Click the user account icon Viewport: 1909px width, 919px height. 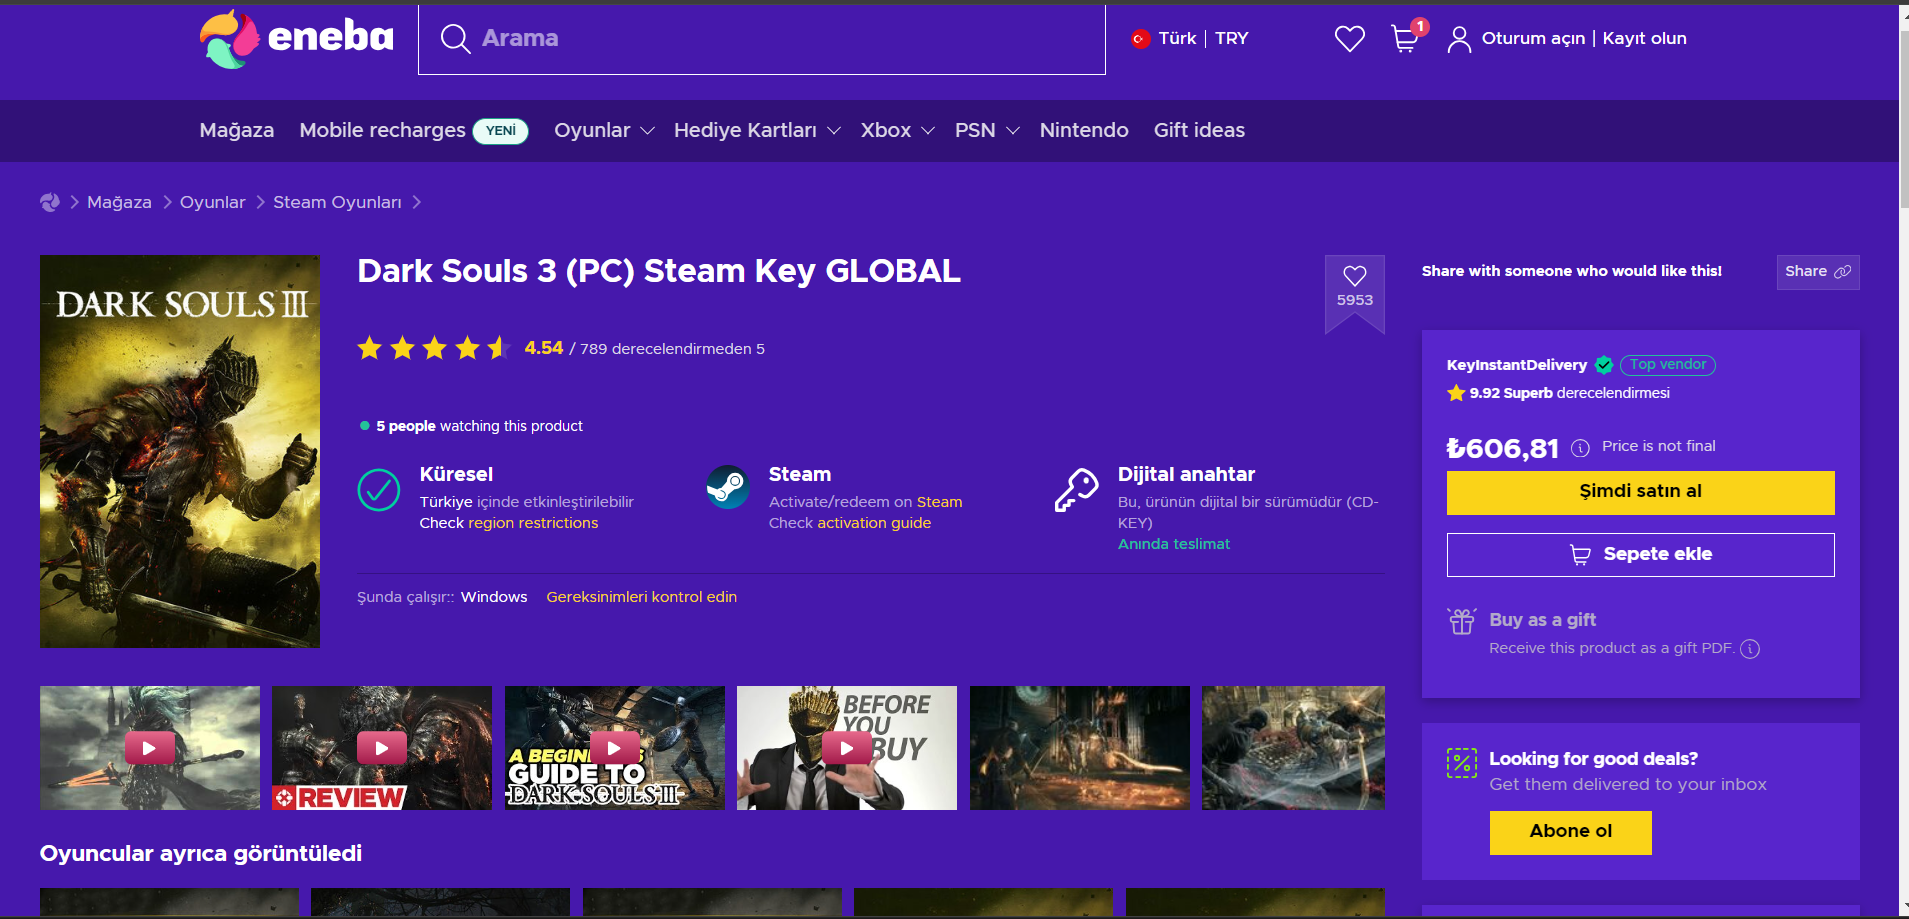pos(1459,39)
